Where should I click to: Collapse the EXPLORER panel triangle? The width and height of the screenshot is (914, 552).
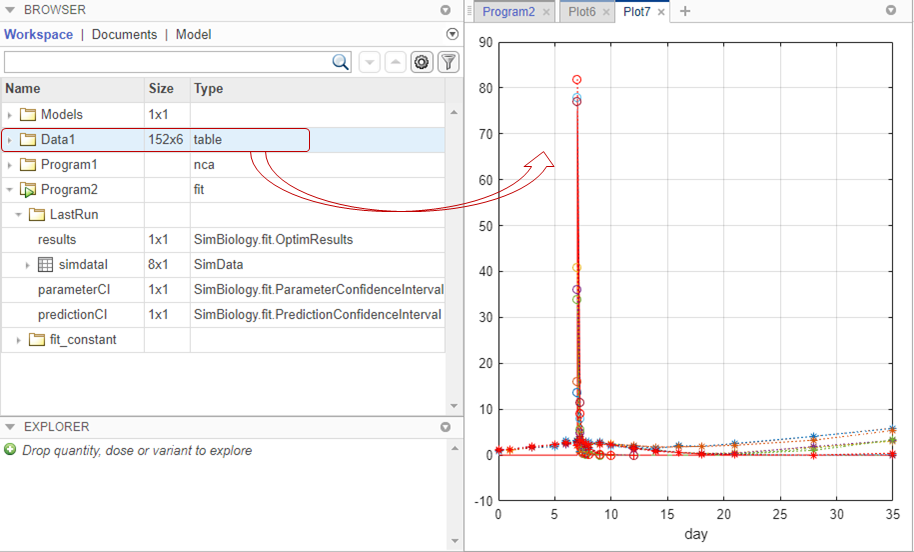coord(10,427)
